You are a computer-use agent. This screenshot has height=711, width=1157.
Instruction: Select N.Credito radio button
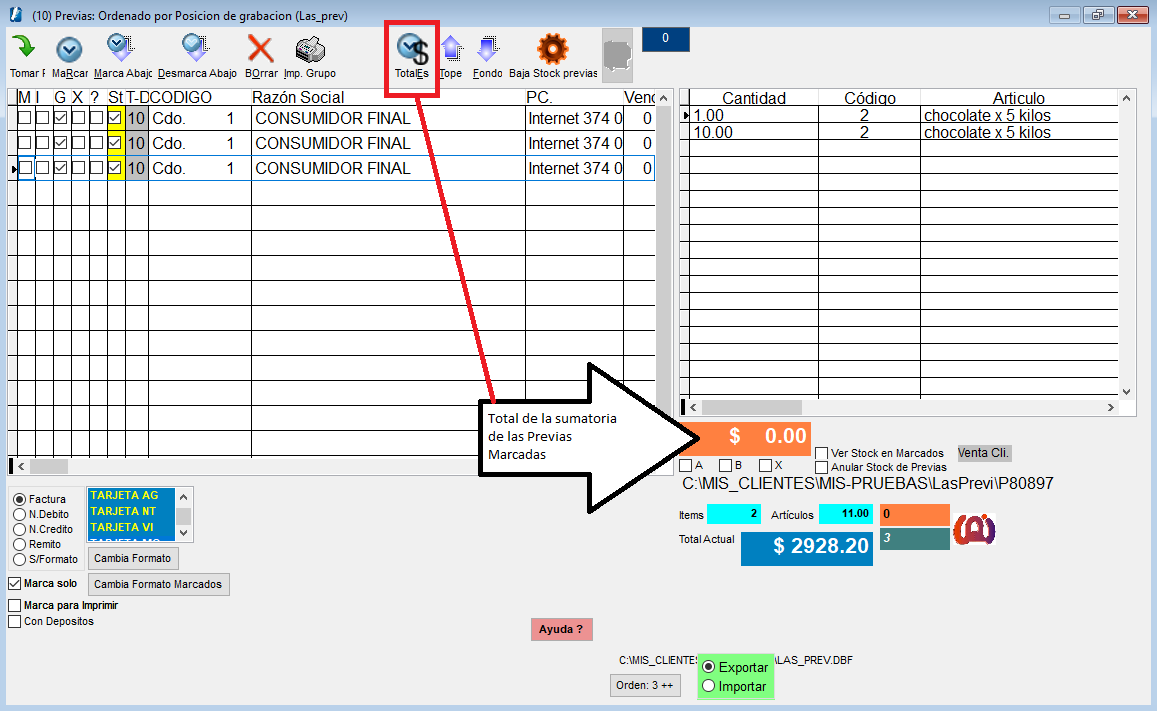(20, 529)
